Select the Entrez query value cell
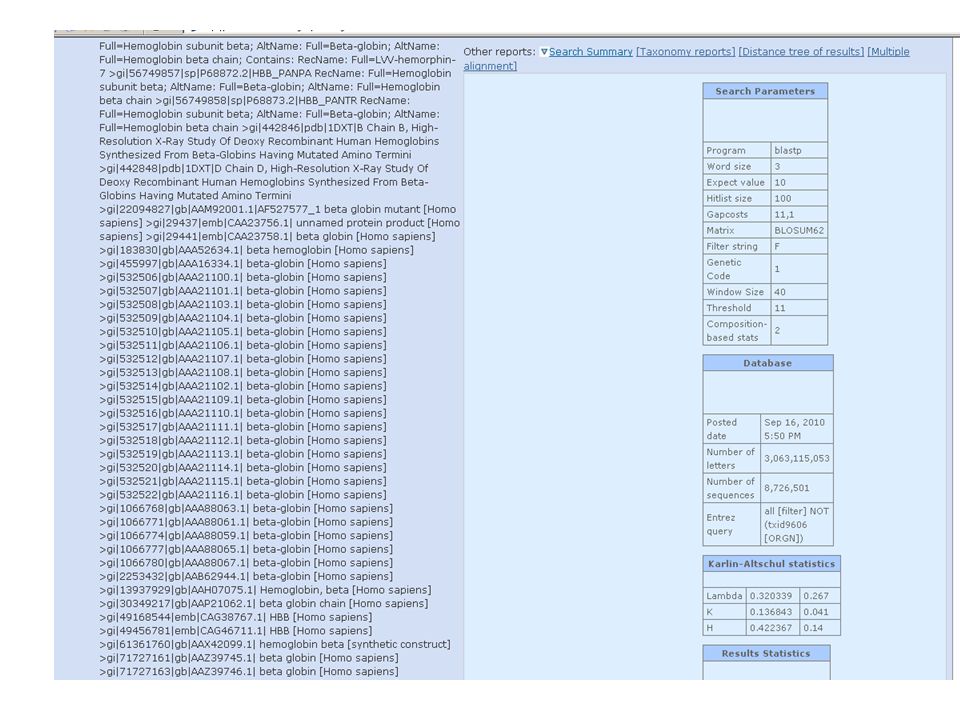This screenshot has width=960, height=720. click(797, 525)
